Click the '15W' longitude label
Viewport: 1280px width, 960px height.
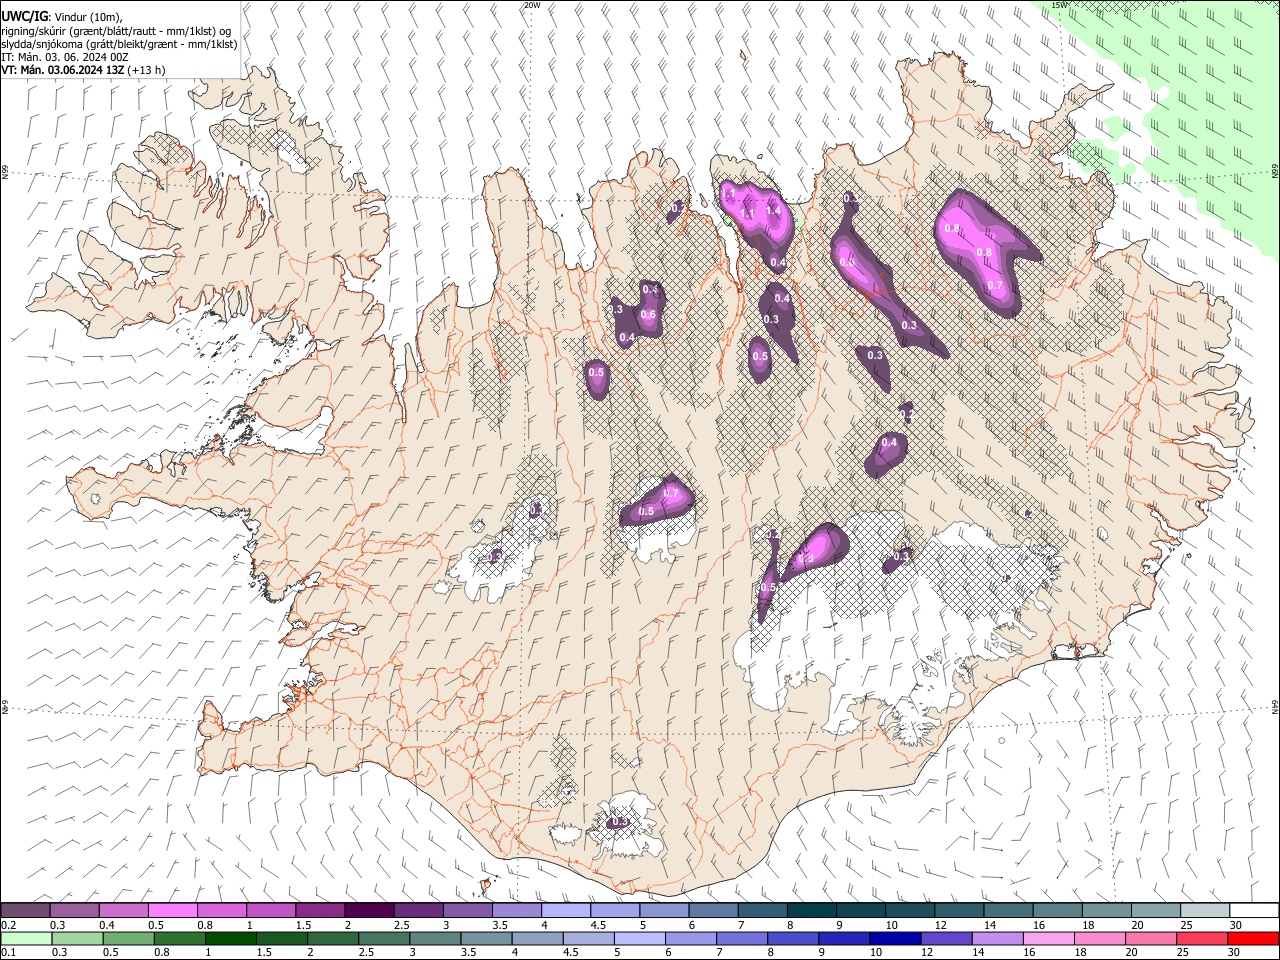(x=1061, y=5)
